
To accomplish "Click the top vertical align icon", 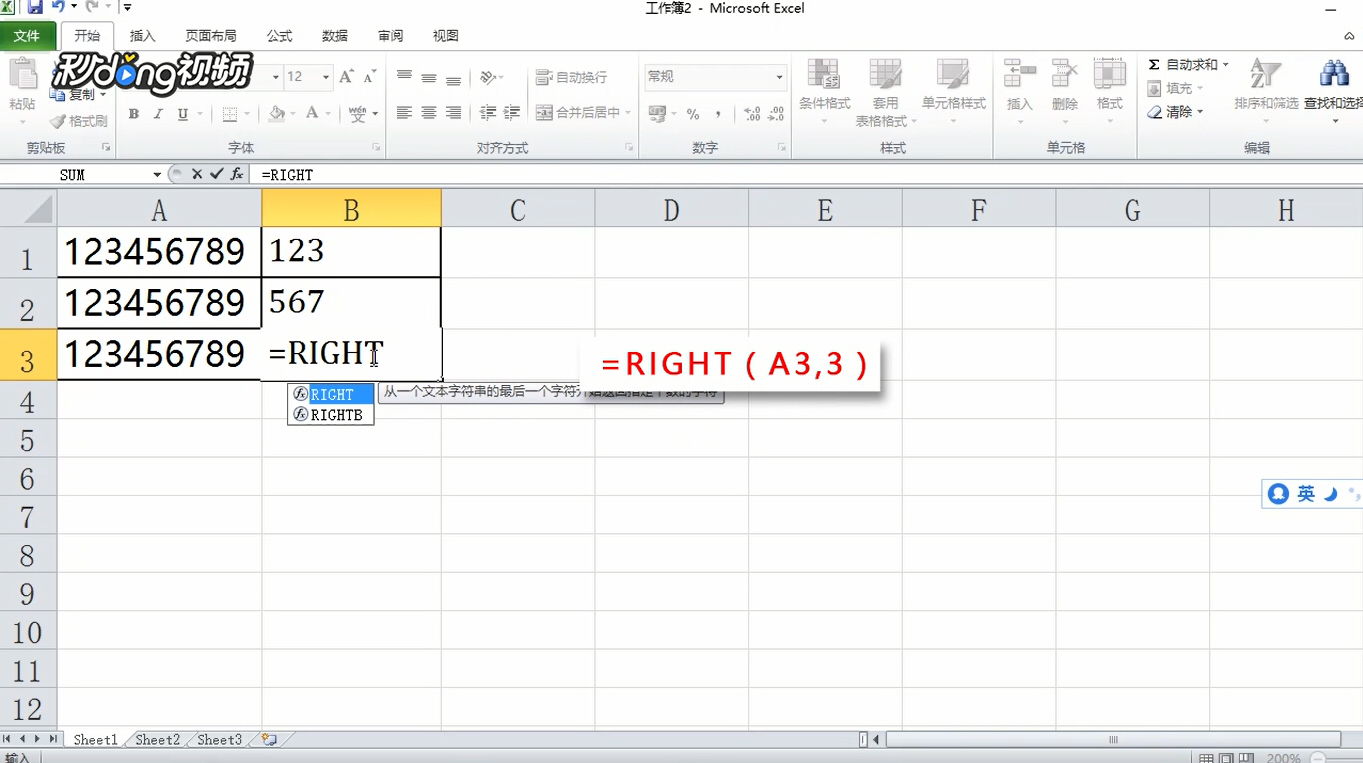I will (x=404, y=77).
